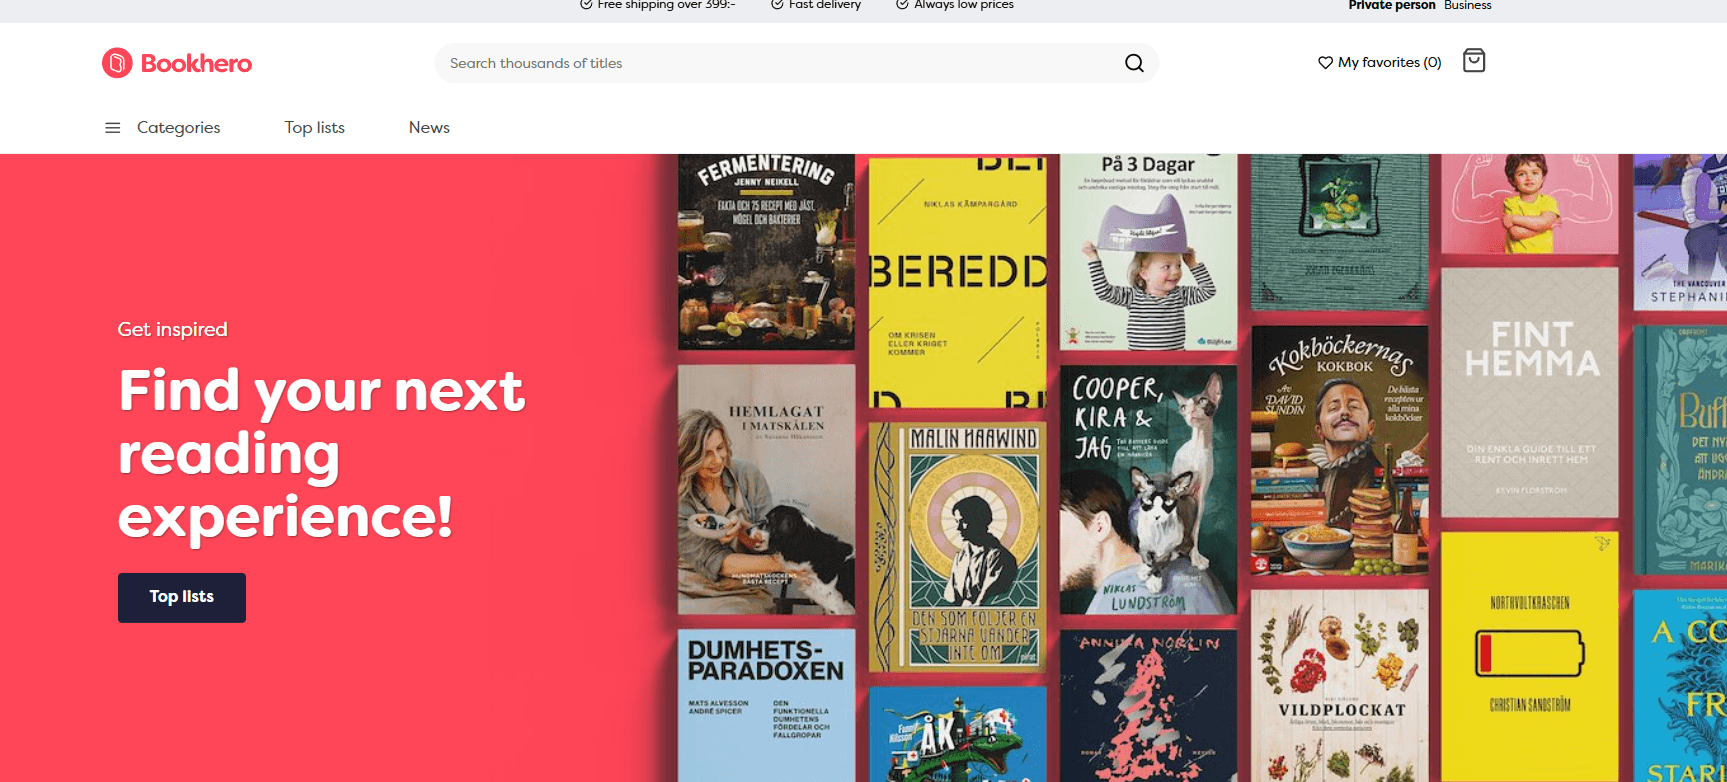Image resolution: width=1727 pixels, height=782 pixels.
Task: Select the Fint Hemma book cover
Action: tap(1530, 392)
